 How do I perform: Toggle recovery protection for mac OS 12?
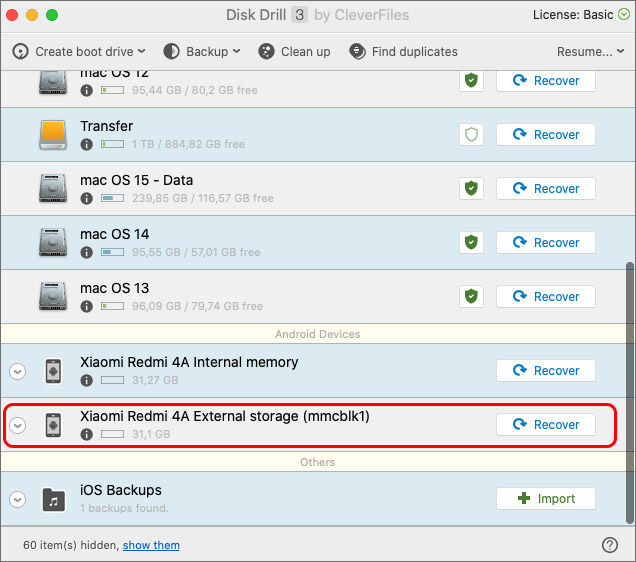click(471, 80)
